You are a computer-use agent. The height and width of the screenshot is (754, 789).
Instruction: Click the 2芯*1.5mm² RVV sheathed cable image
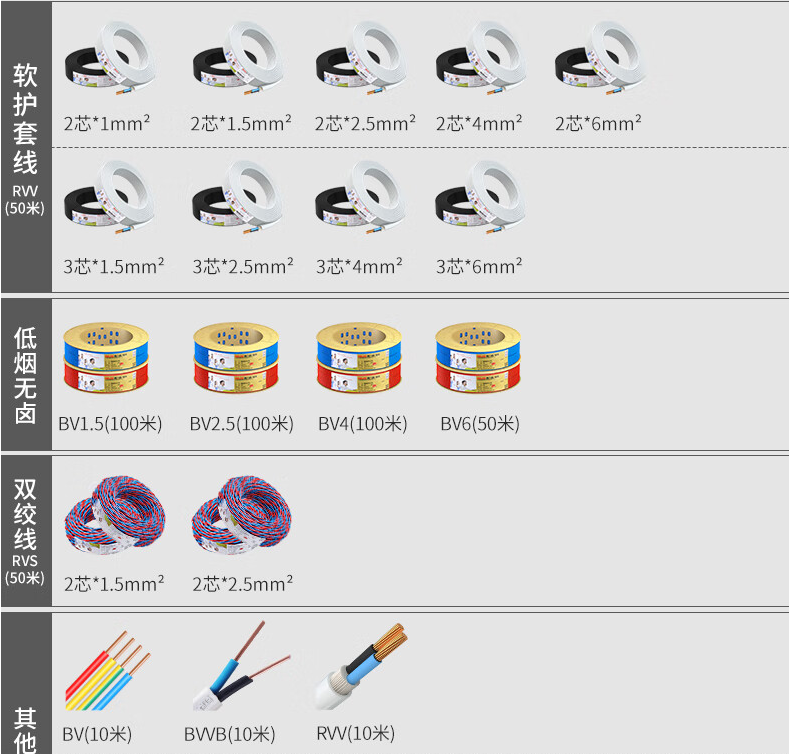pos(238,59)
